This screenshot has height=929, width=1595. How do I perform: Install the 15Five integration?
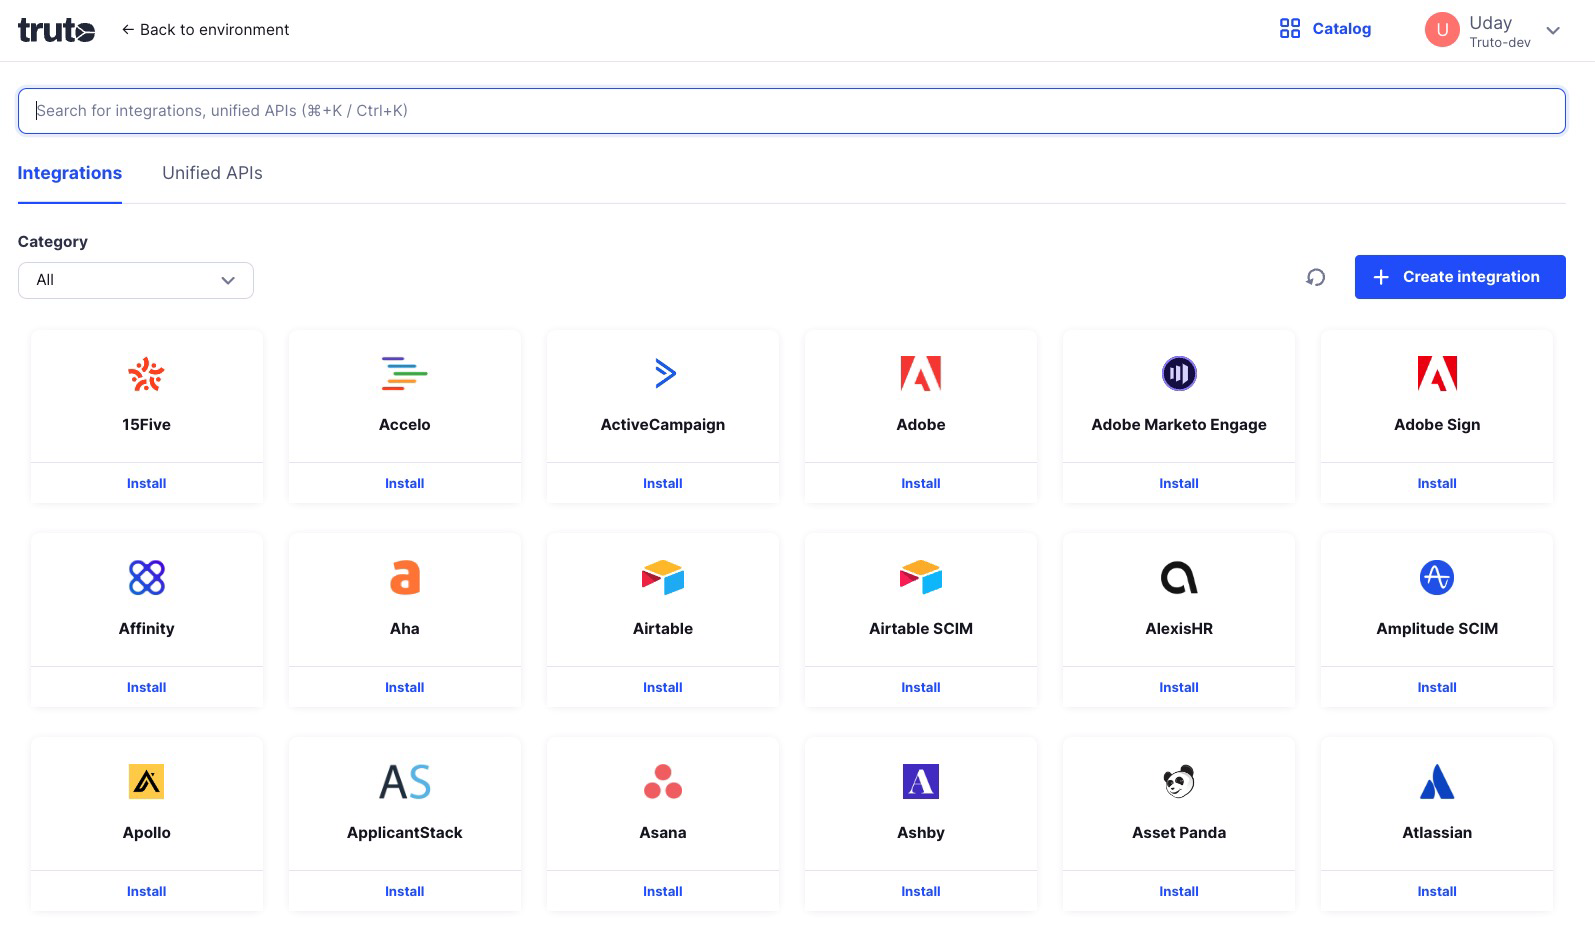point(146,483)
